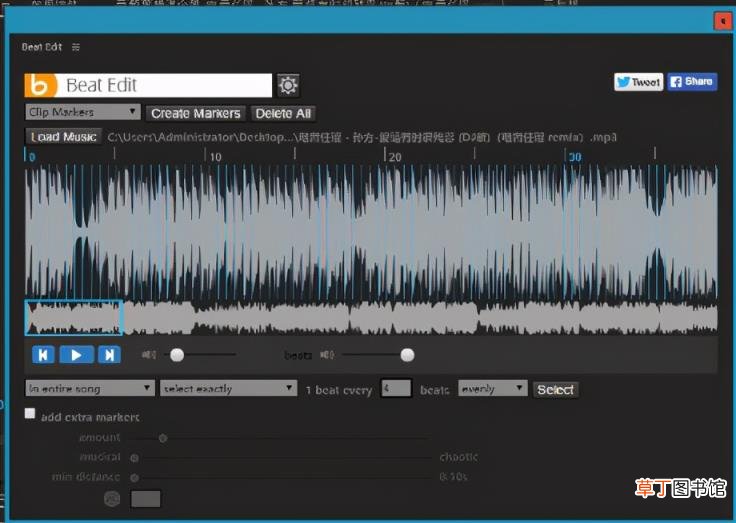Click the beats volume speaker icon
This screenshot has width=736, height=523.
(x=327, y=355)
